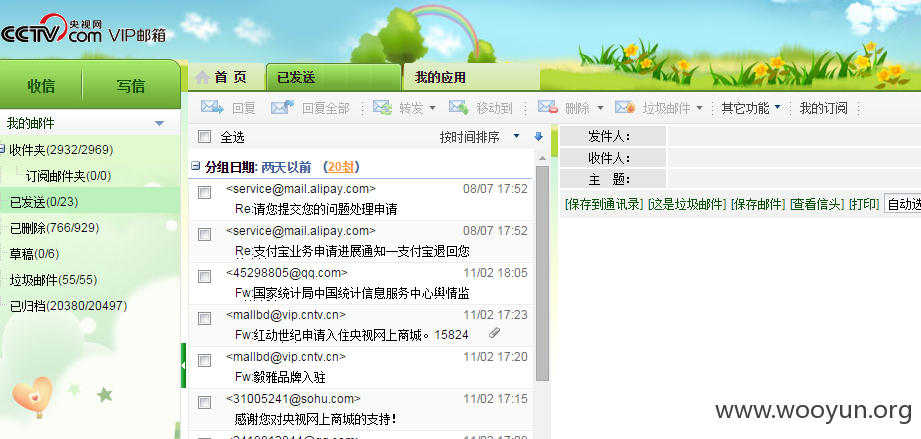Click the Reply envelope icon

212,108
